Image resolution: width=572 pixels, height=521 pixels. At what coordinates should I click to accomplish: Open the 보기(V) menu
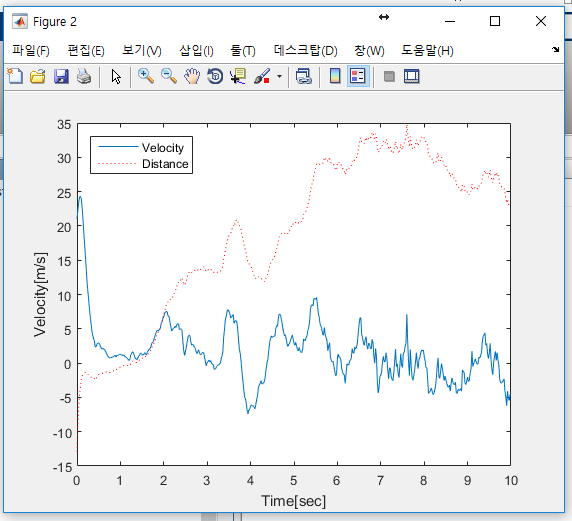[x=142, y=50]
